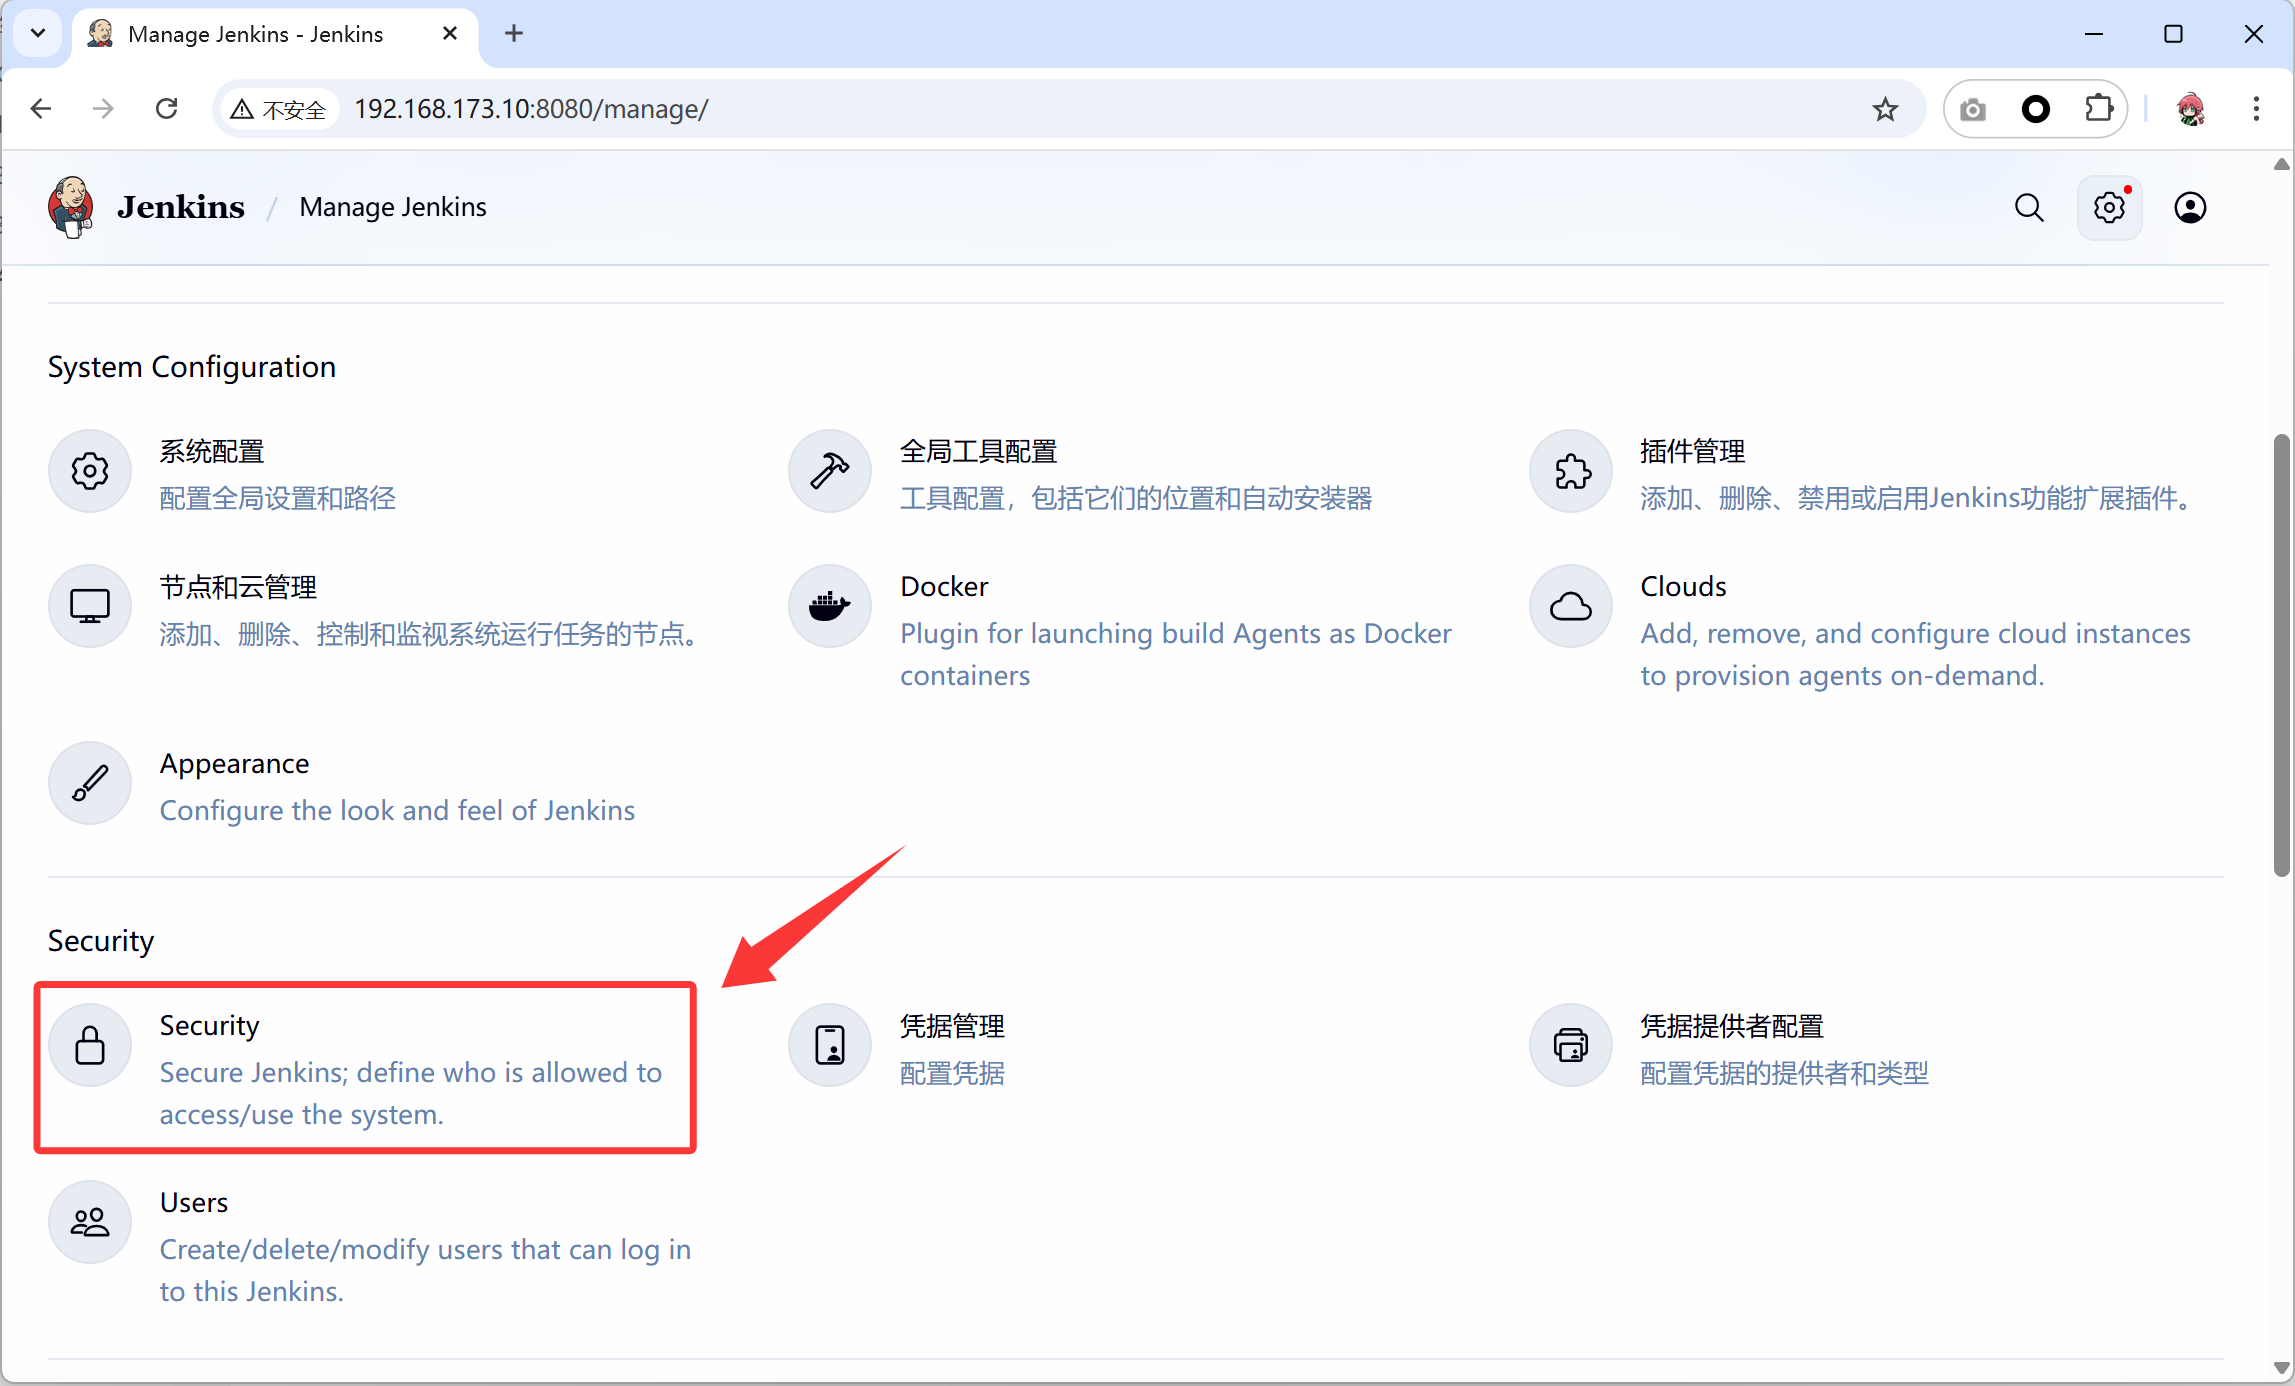Screen dimensions: 2295x1386
Task: Click the Appearance paintbrush icon
Action: coord(90,783)
